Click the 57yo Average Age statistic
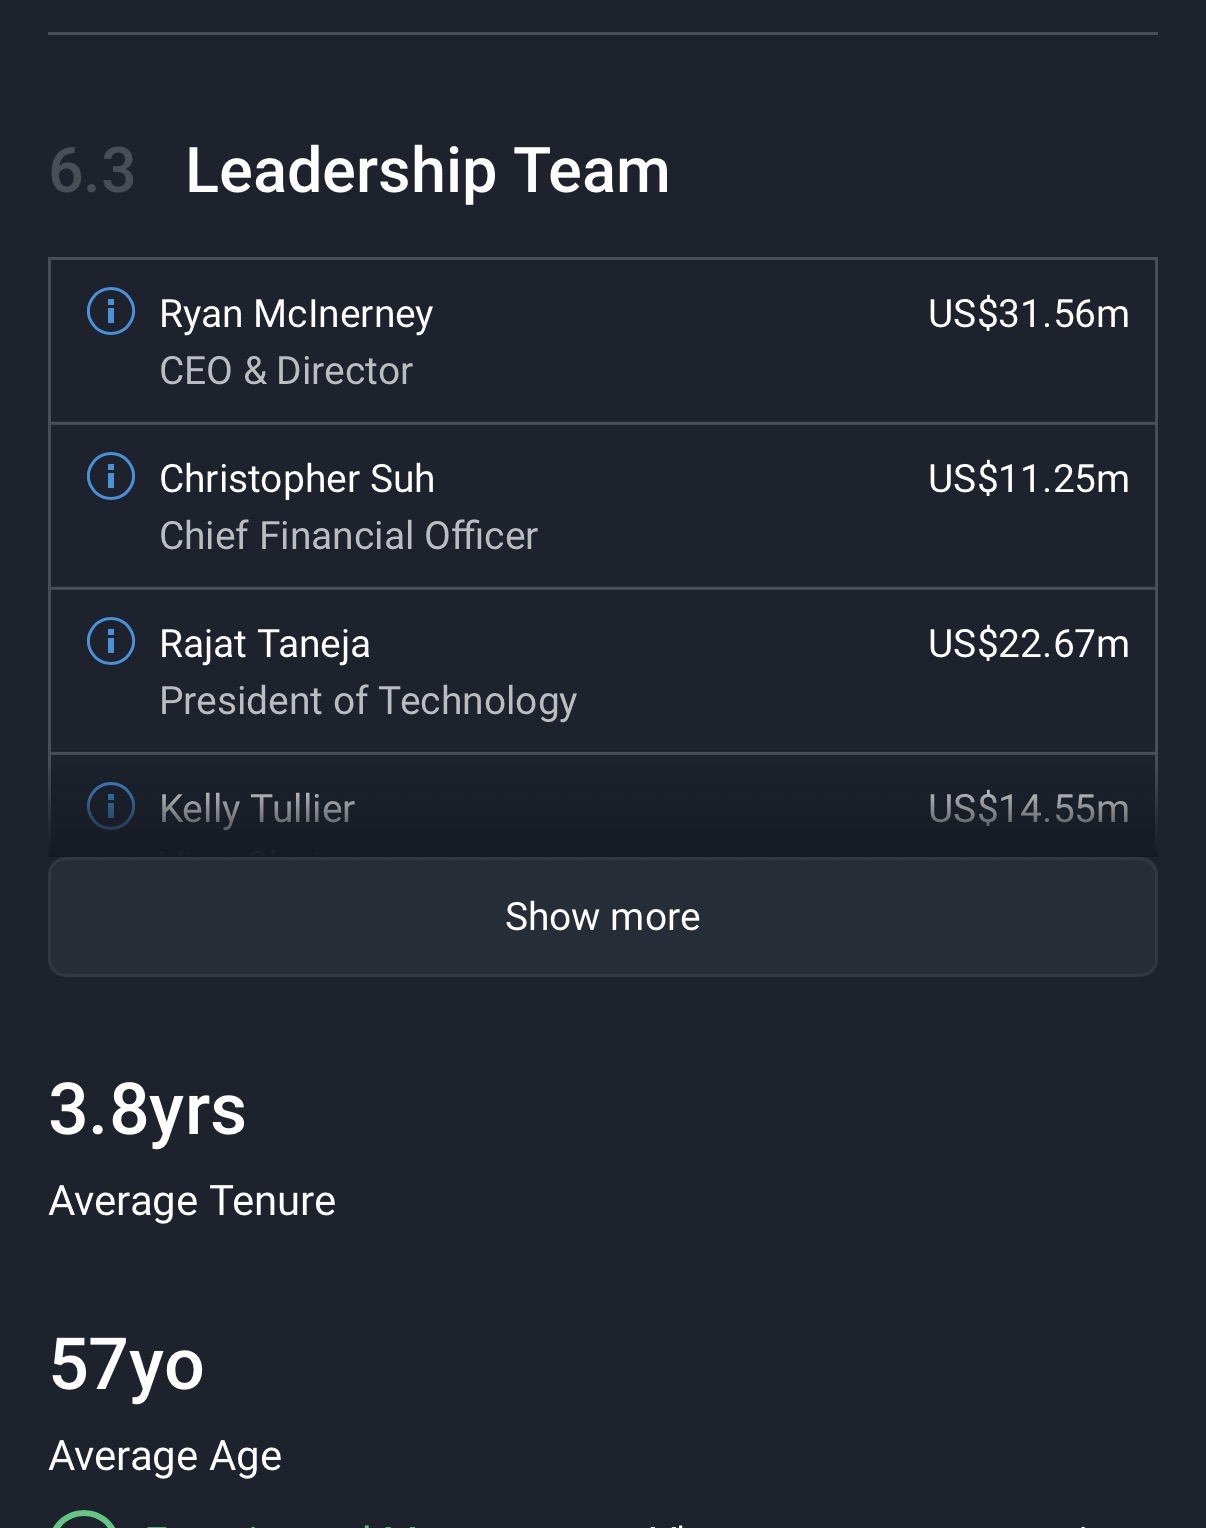The height and width of the screenshot is (1528, 1206). click(127, 1365)
